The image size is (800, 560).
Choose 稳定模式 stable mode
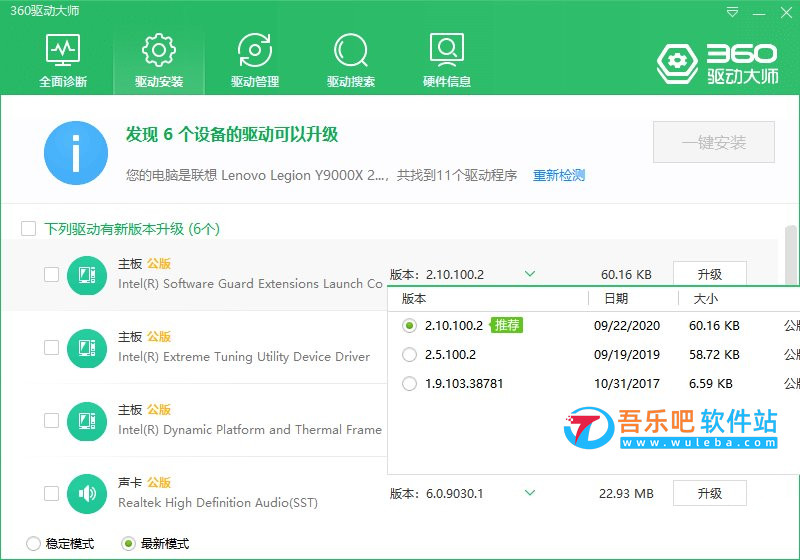tap(33, 544)
